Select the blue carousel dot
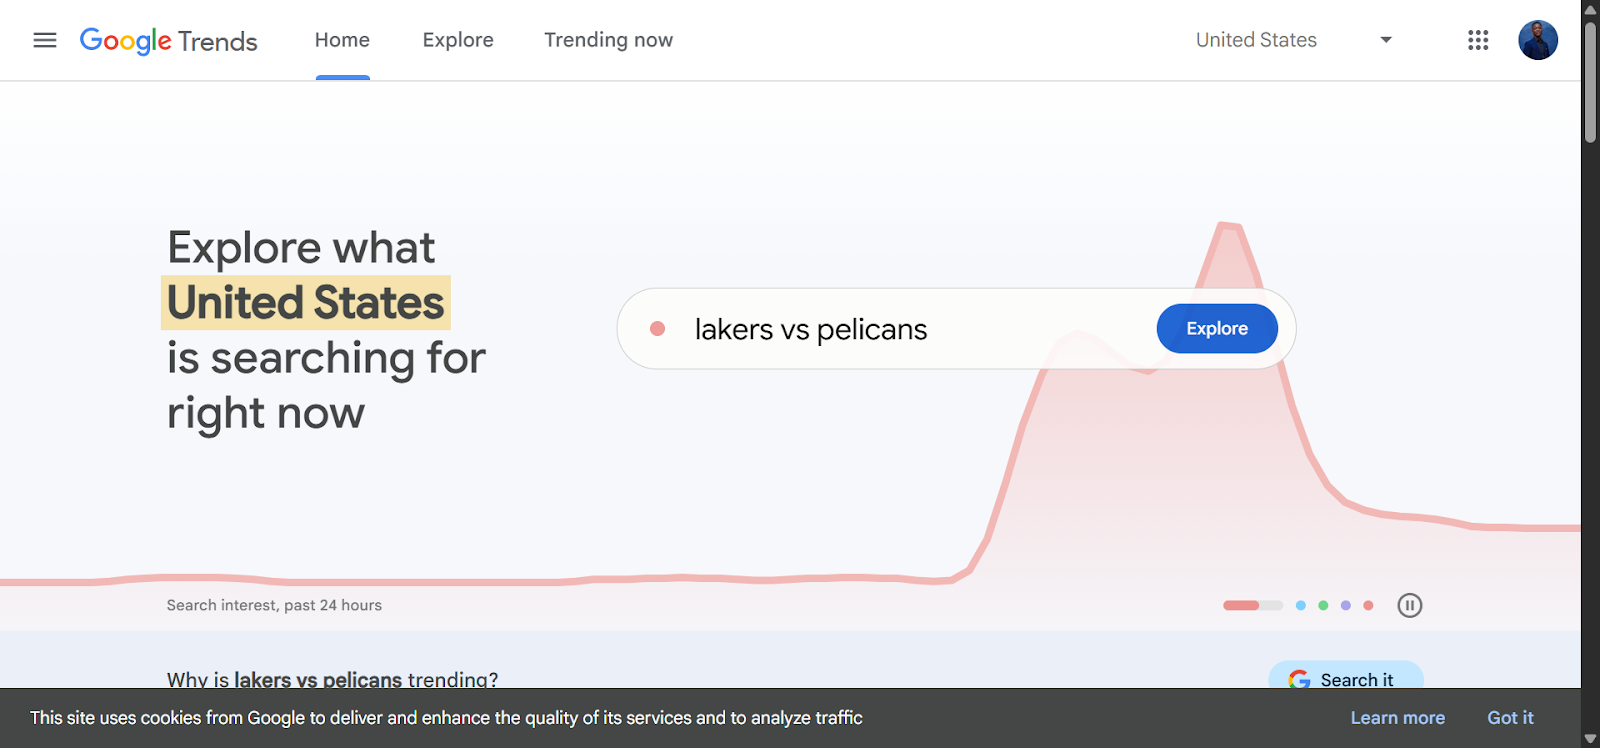This screenshot has height=748, width=1600. click(x=1301, y=605)
